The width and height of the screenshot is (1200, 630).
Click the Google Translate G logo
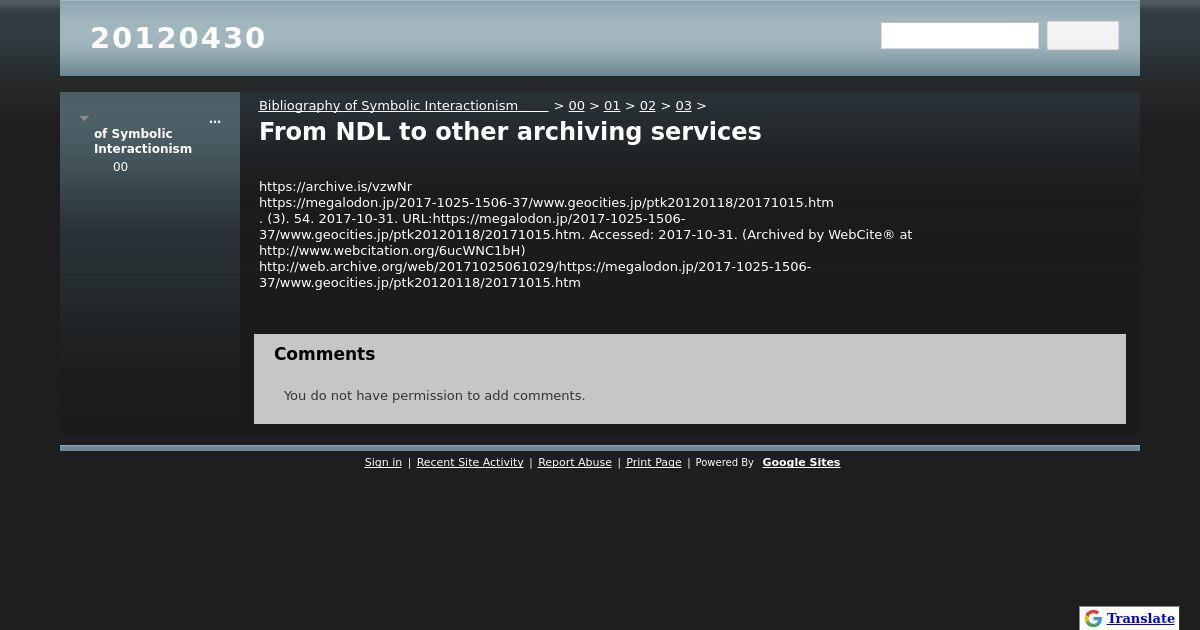(x=1093, y=618)
